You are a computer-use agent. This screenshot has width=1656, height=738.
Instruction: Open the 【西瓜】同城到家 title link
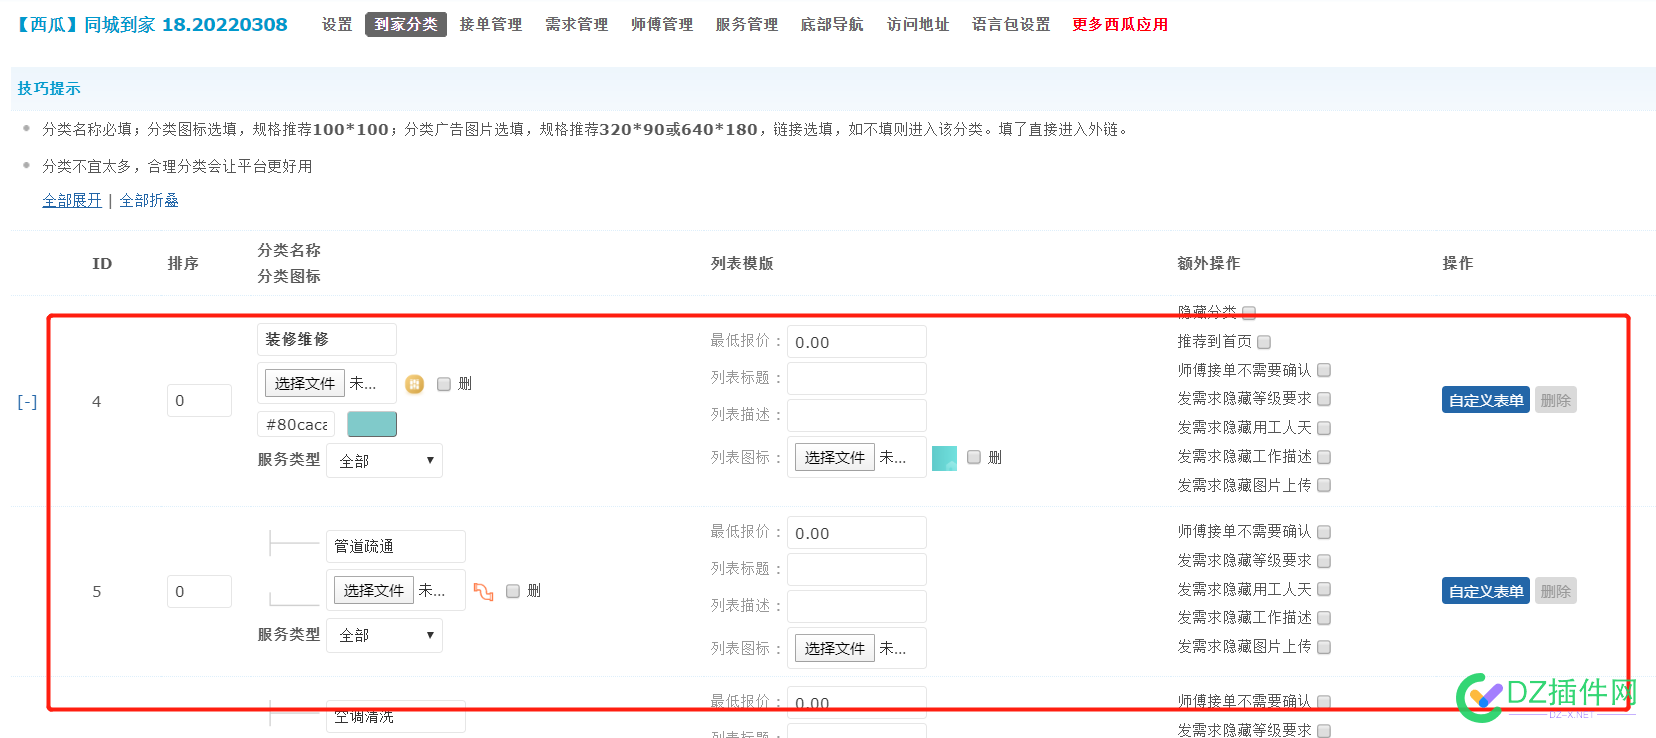pos(150,24)
